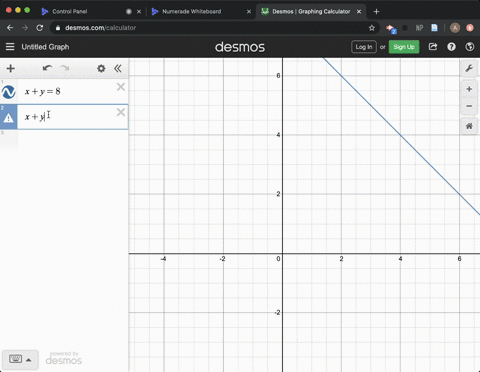Viewport: 480px width, 372px height.
Task: Click the green Sign Up button
Action: pyautogui.click(x=404, y=47)
